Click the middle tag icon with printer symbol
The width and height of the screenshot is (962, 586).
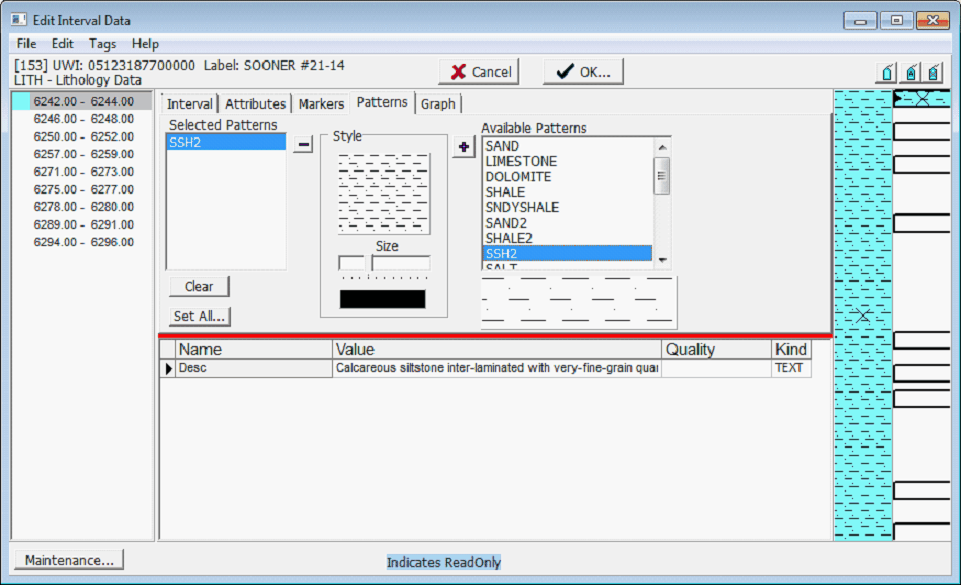tap(911, 73)
